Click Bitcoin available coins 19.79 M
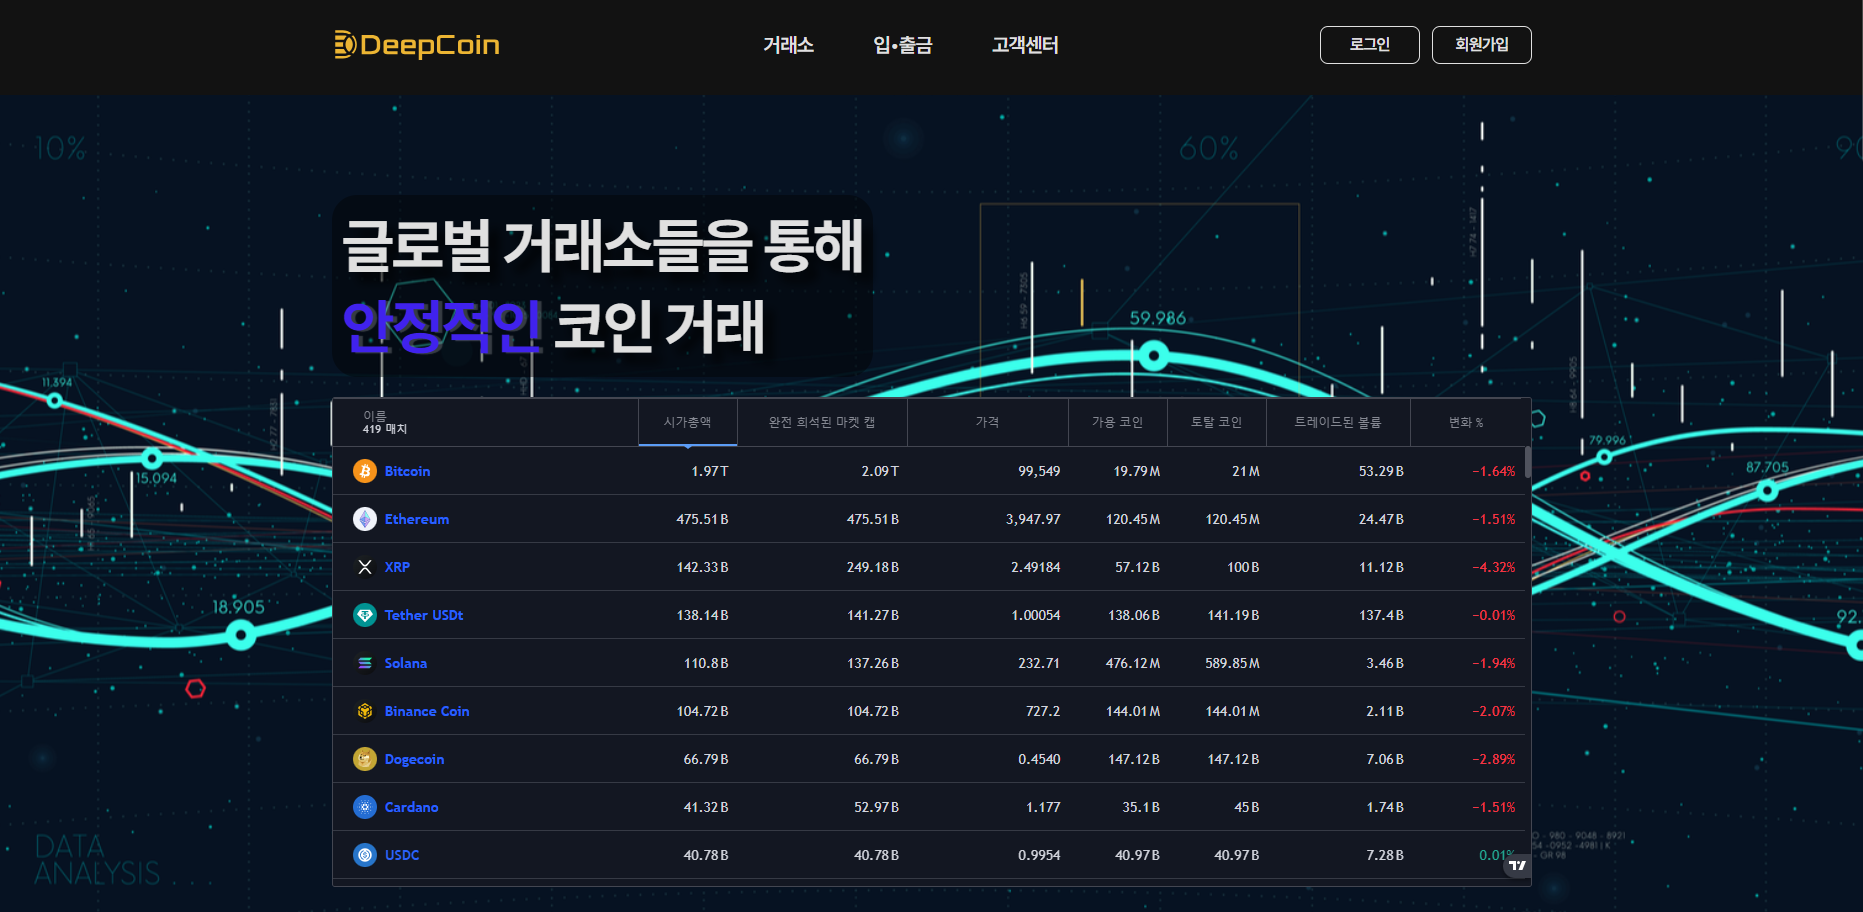1863x912 pixels. click(1137, 471)
